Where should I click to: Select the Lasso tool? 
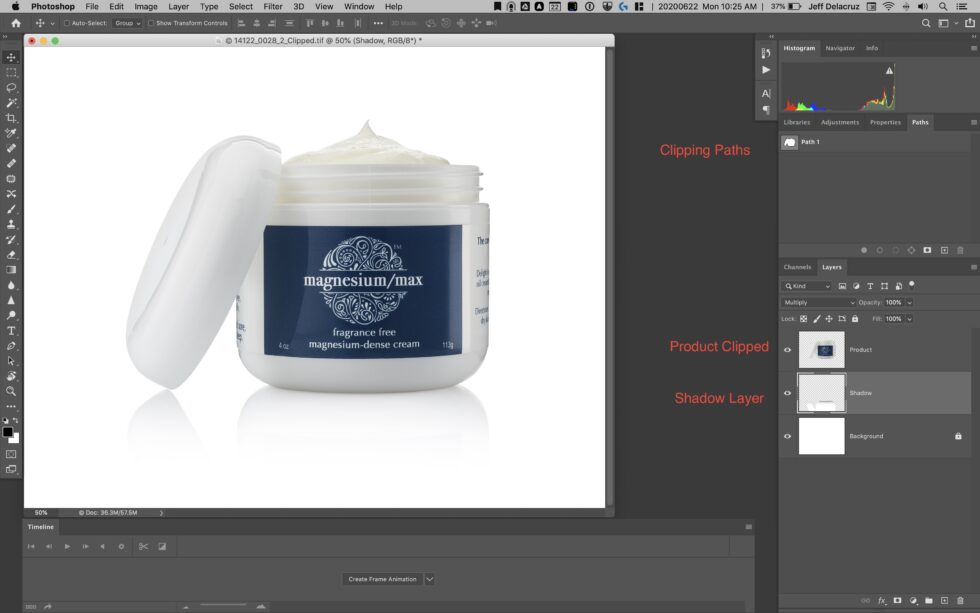(x=11, y=87)
